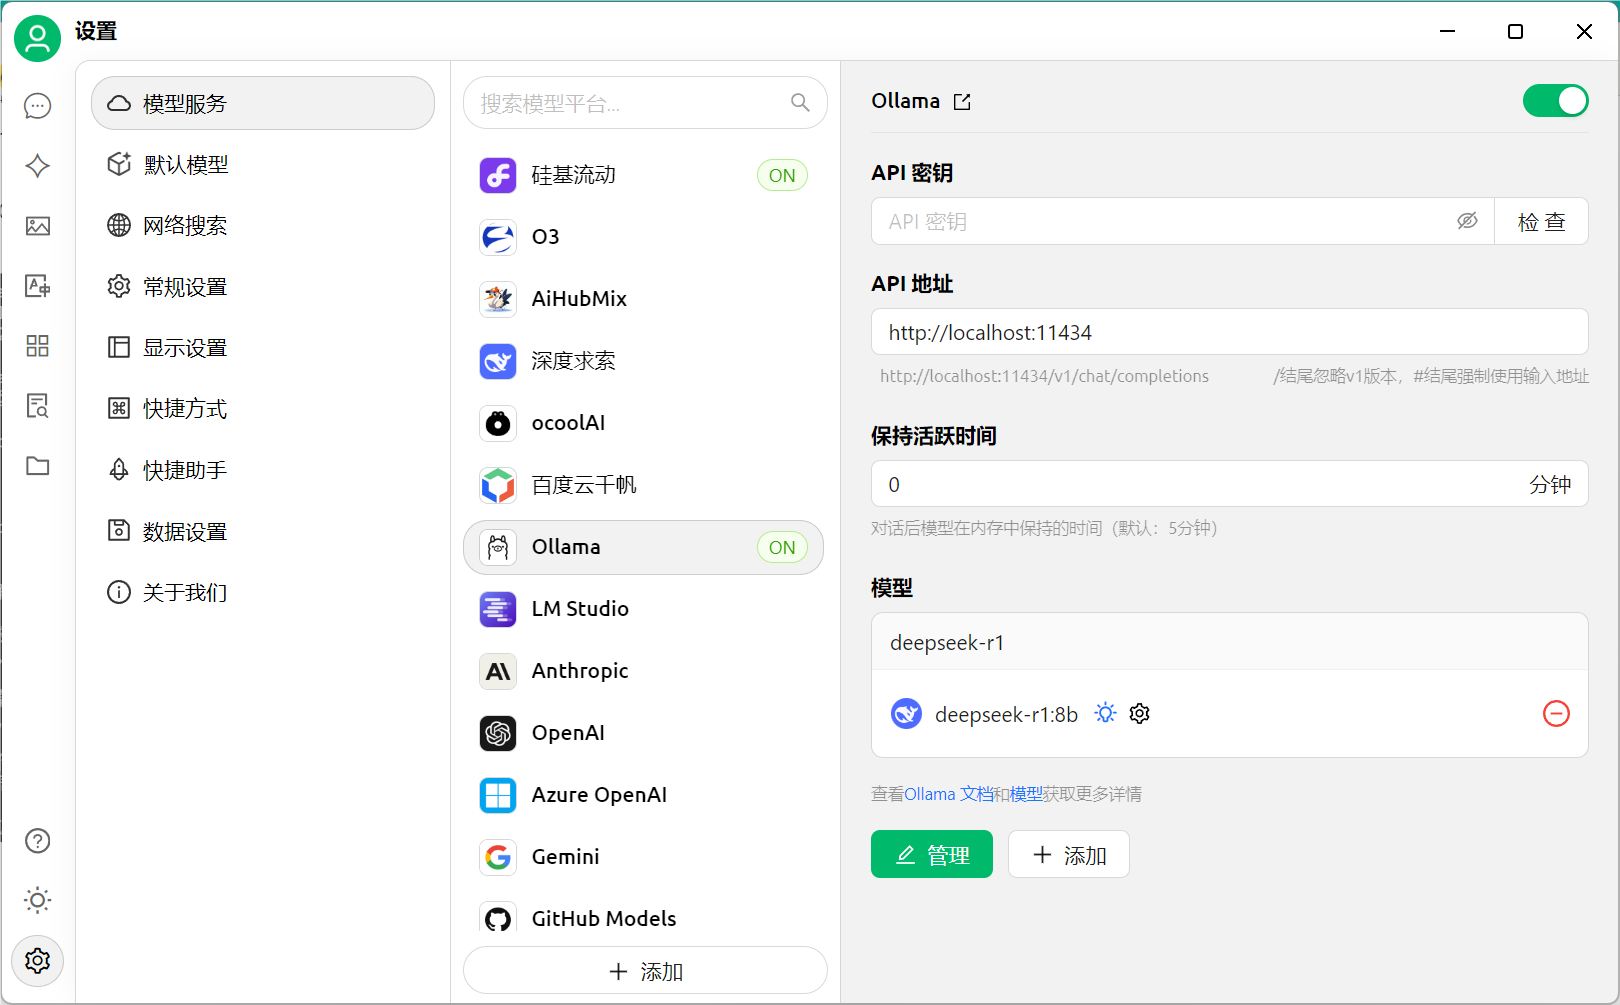Click the deepseek-r1:8b model logo
Image resolution: width=1620 pixels, height=1005 pixels.
[x=906, y=714]
